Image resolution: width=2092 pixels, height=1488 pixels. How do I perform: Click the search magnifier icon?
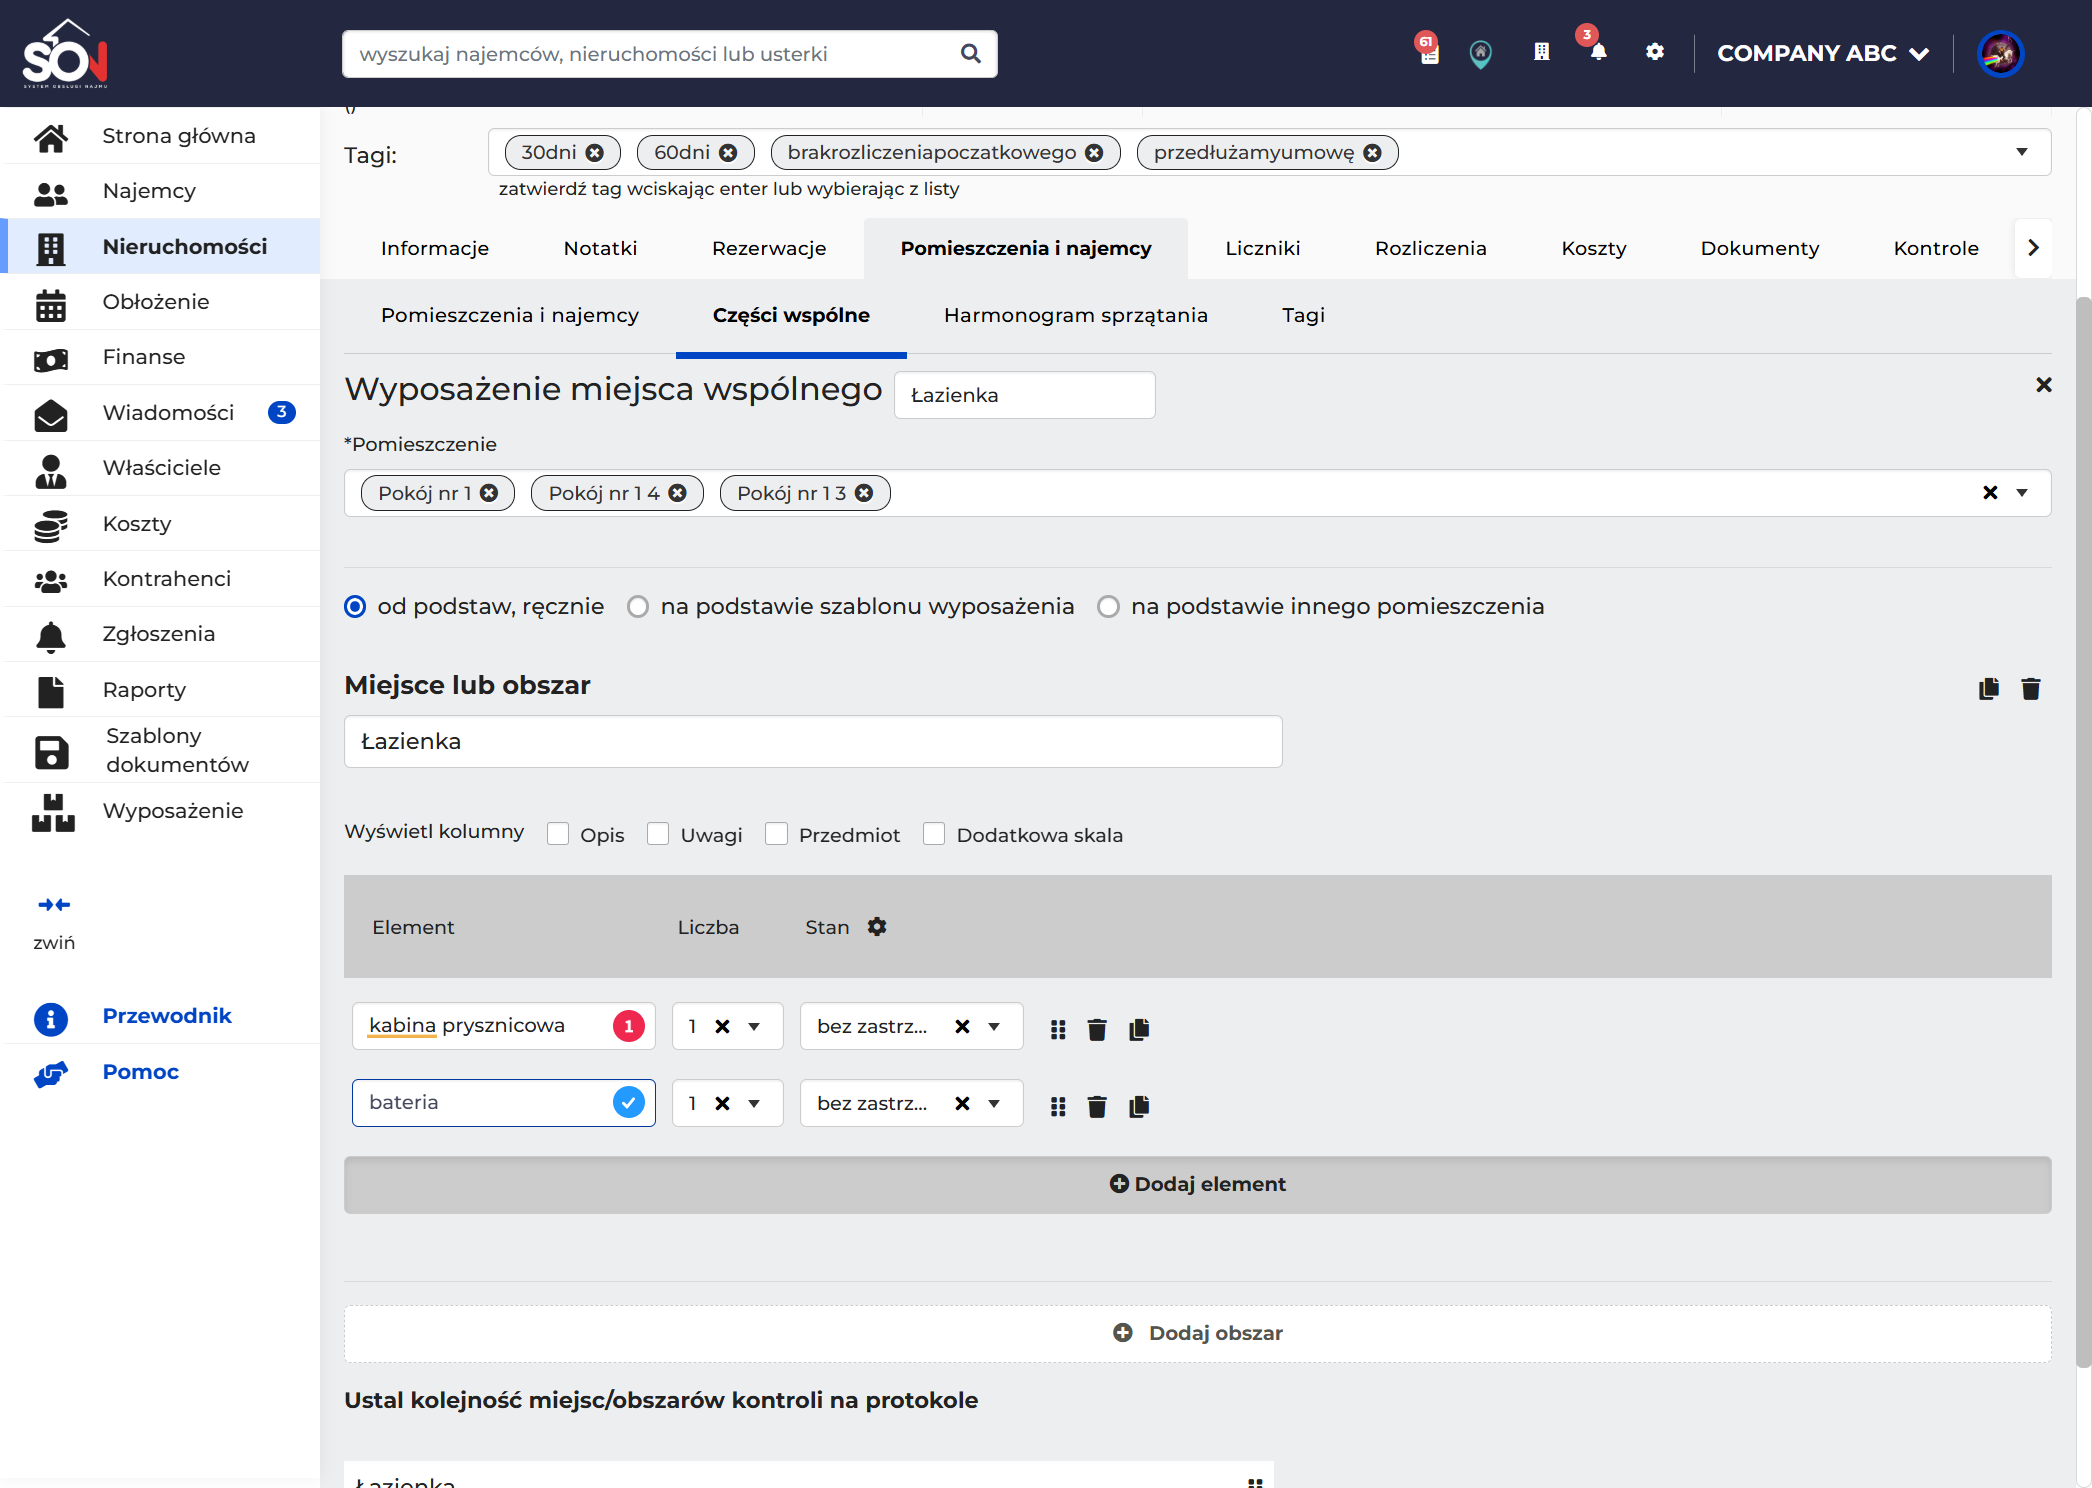970,54
